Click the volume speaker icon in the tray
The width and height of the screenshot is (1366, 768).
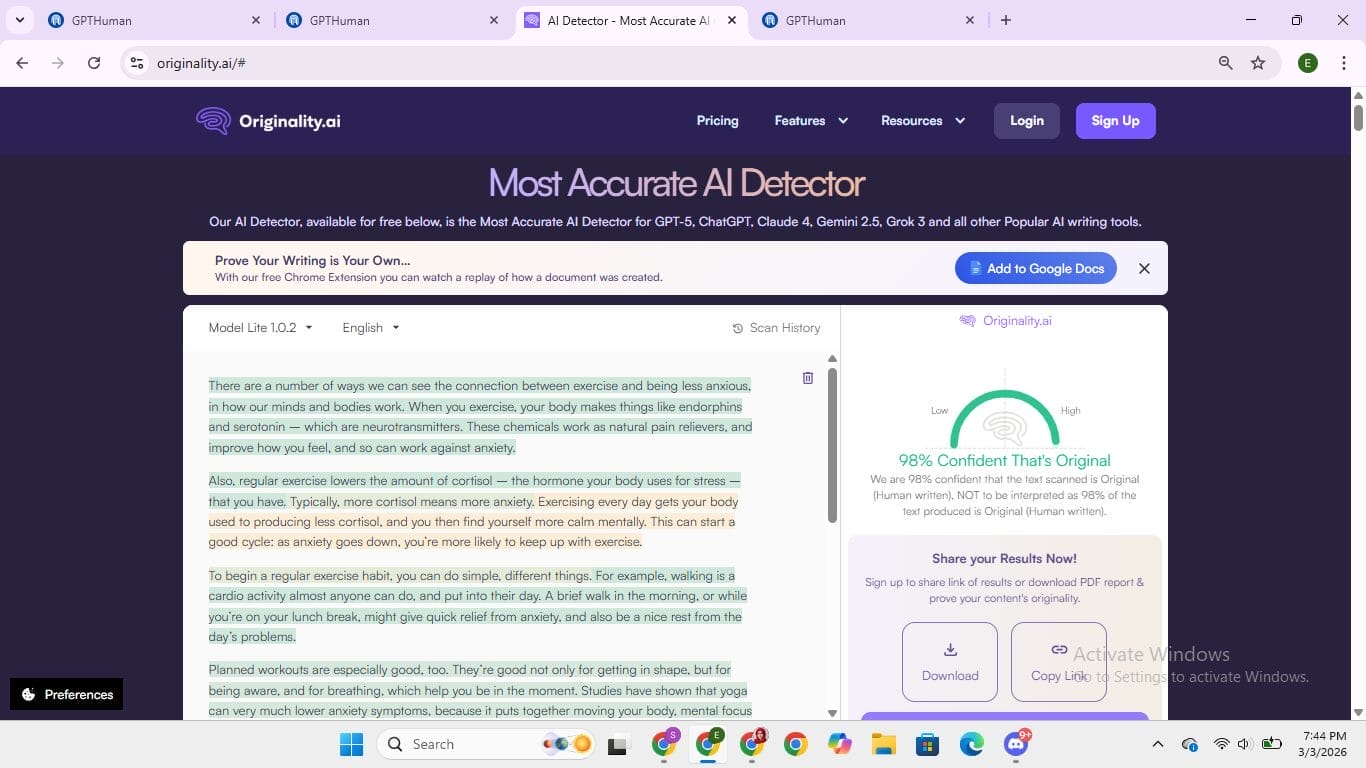point(1244,744)
